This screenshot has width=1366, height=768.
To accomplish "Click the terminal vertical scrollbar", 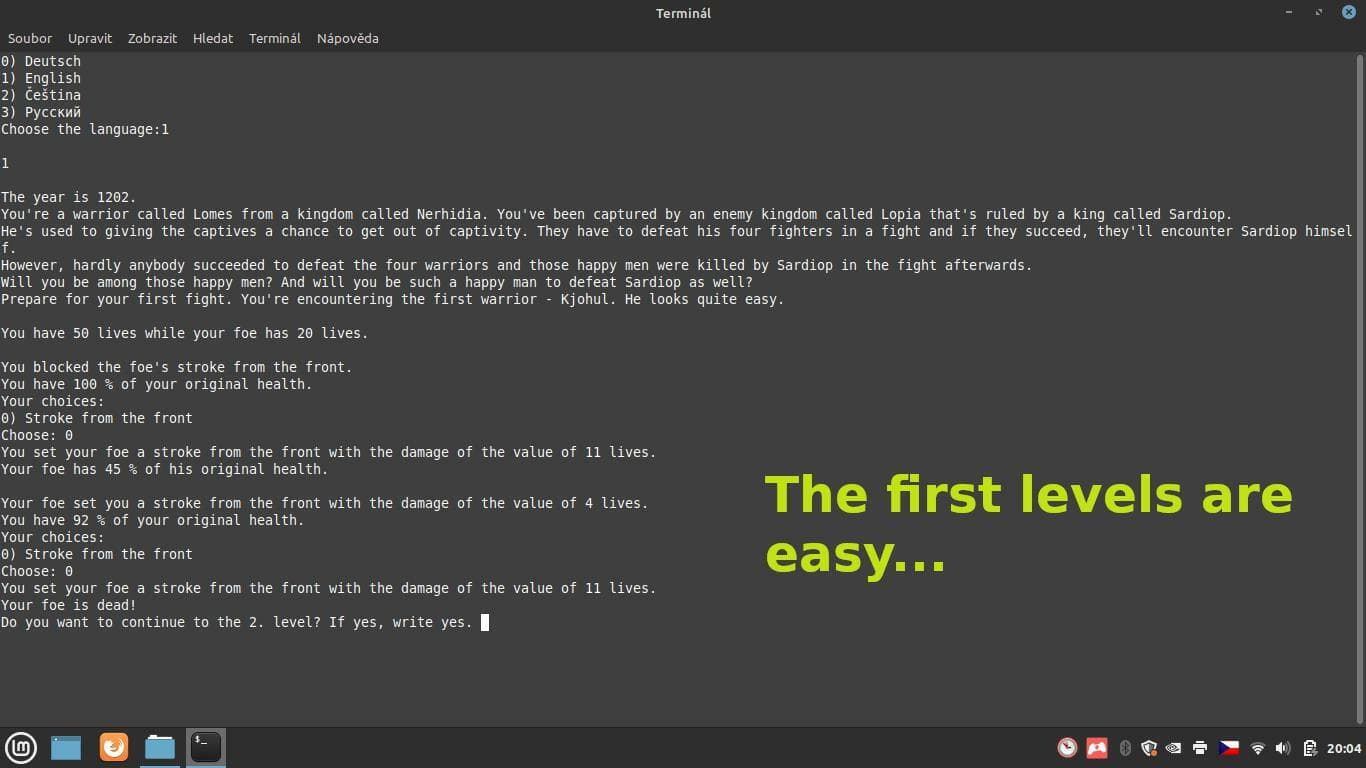I will click(x=1360, y=388).
